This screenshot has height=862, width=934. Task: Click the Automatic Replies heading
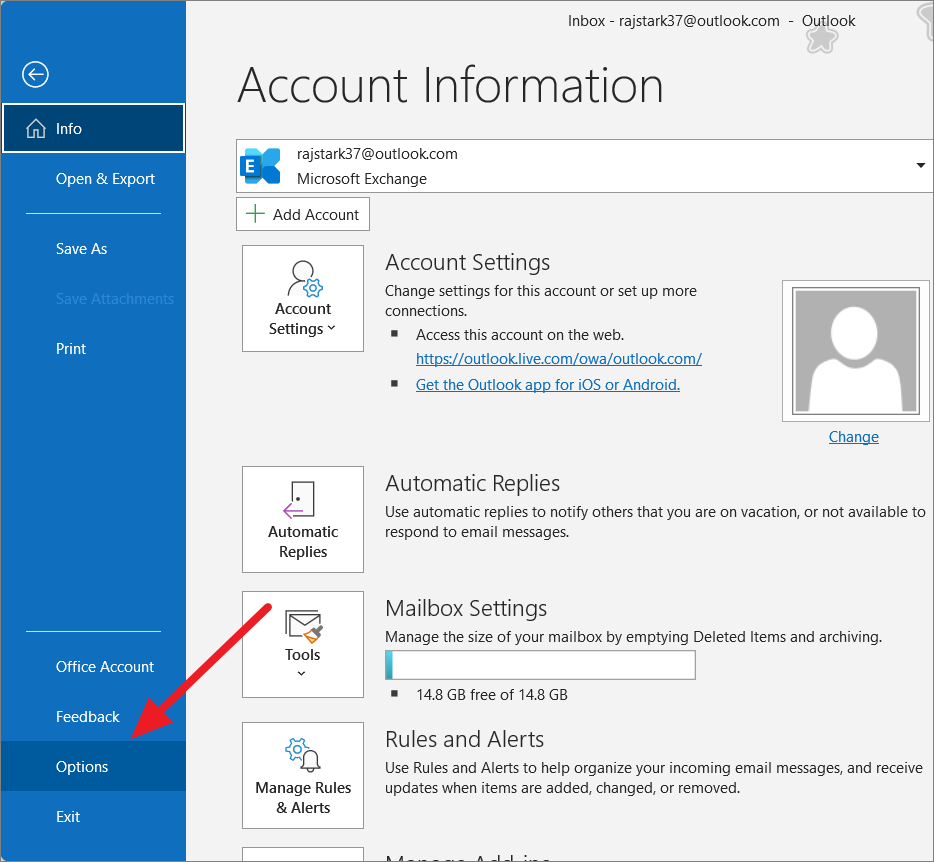(x=472, y=483)
